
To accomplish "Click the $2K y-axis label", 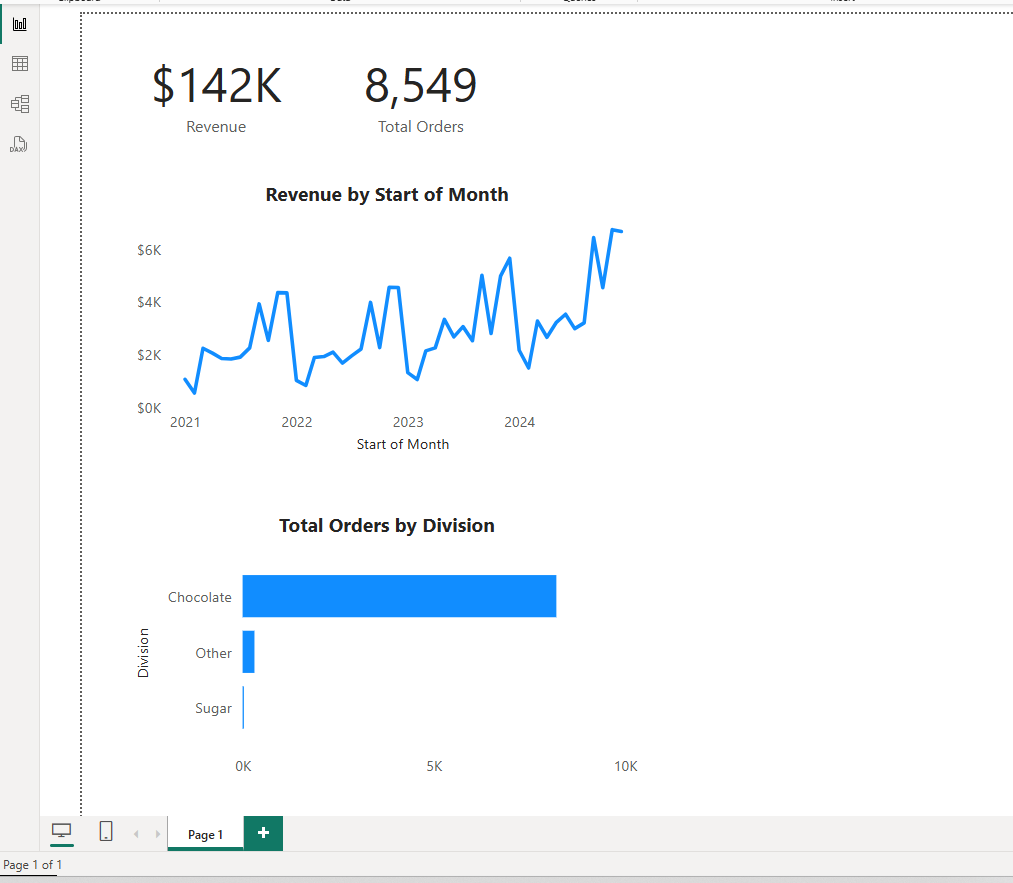I will (149, 355).
